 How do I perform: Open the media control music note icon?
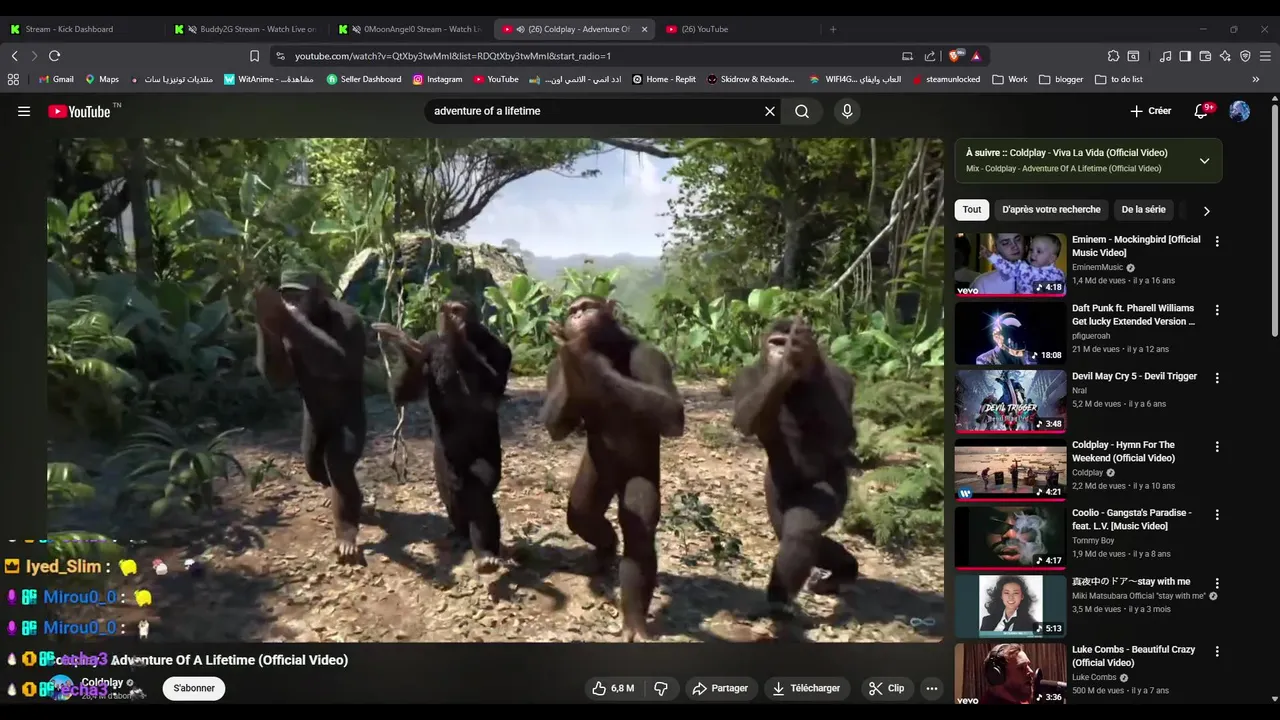[1165, 56]
